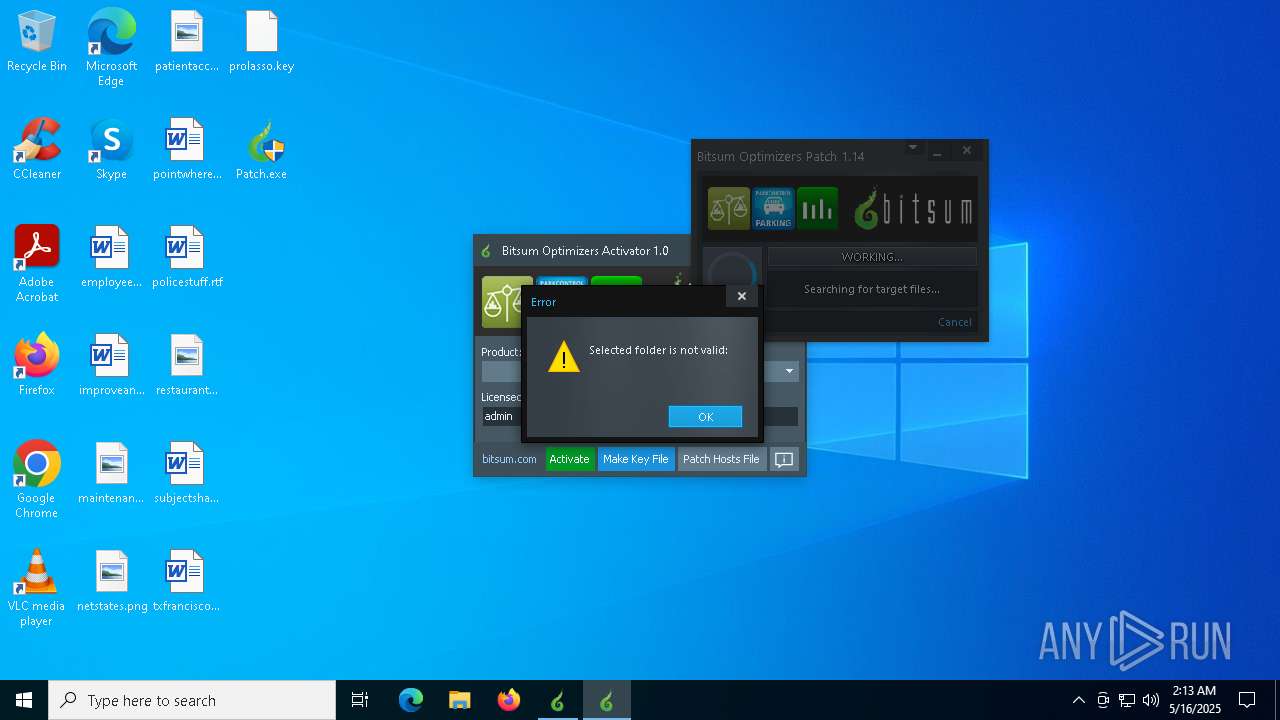Select the improvean Word document icon
1280x720 pixels.
point(111,365)
